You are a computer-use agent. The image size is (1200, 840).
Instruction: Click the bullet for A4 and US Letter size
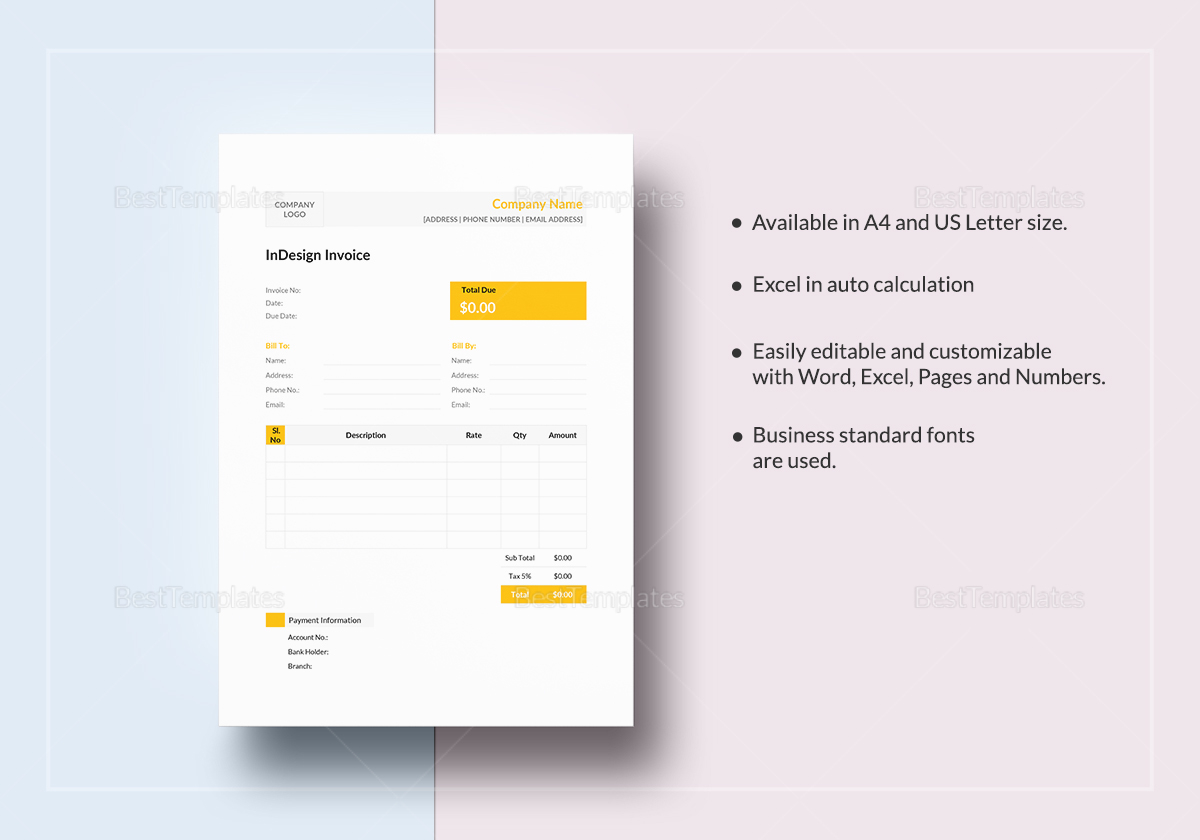tap(736, 223)
